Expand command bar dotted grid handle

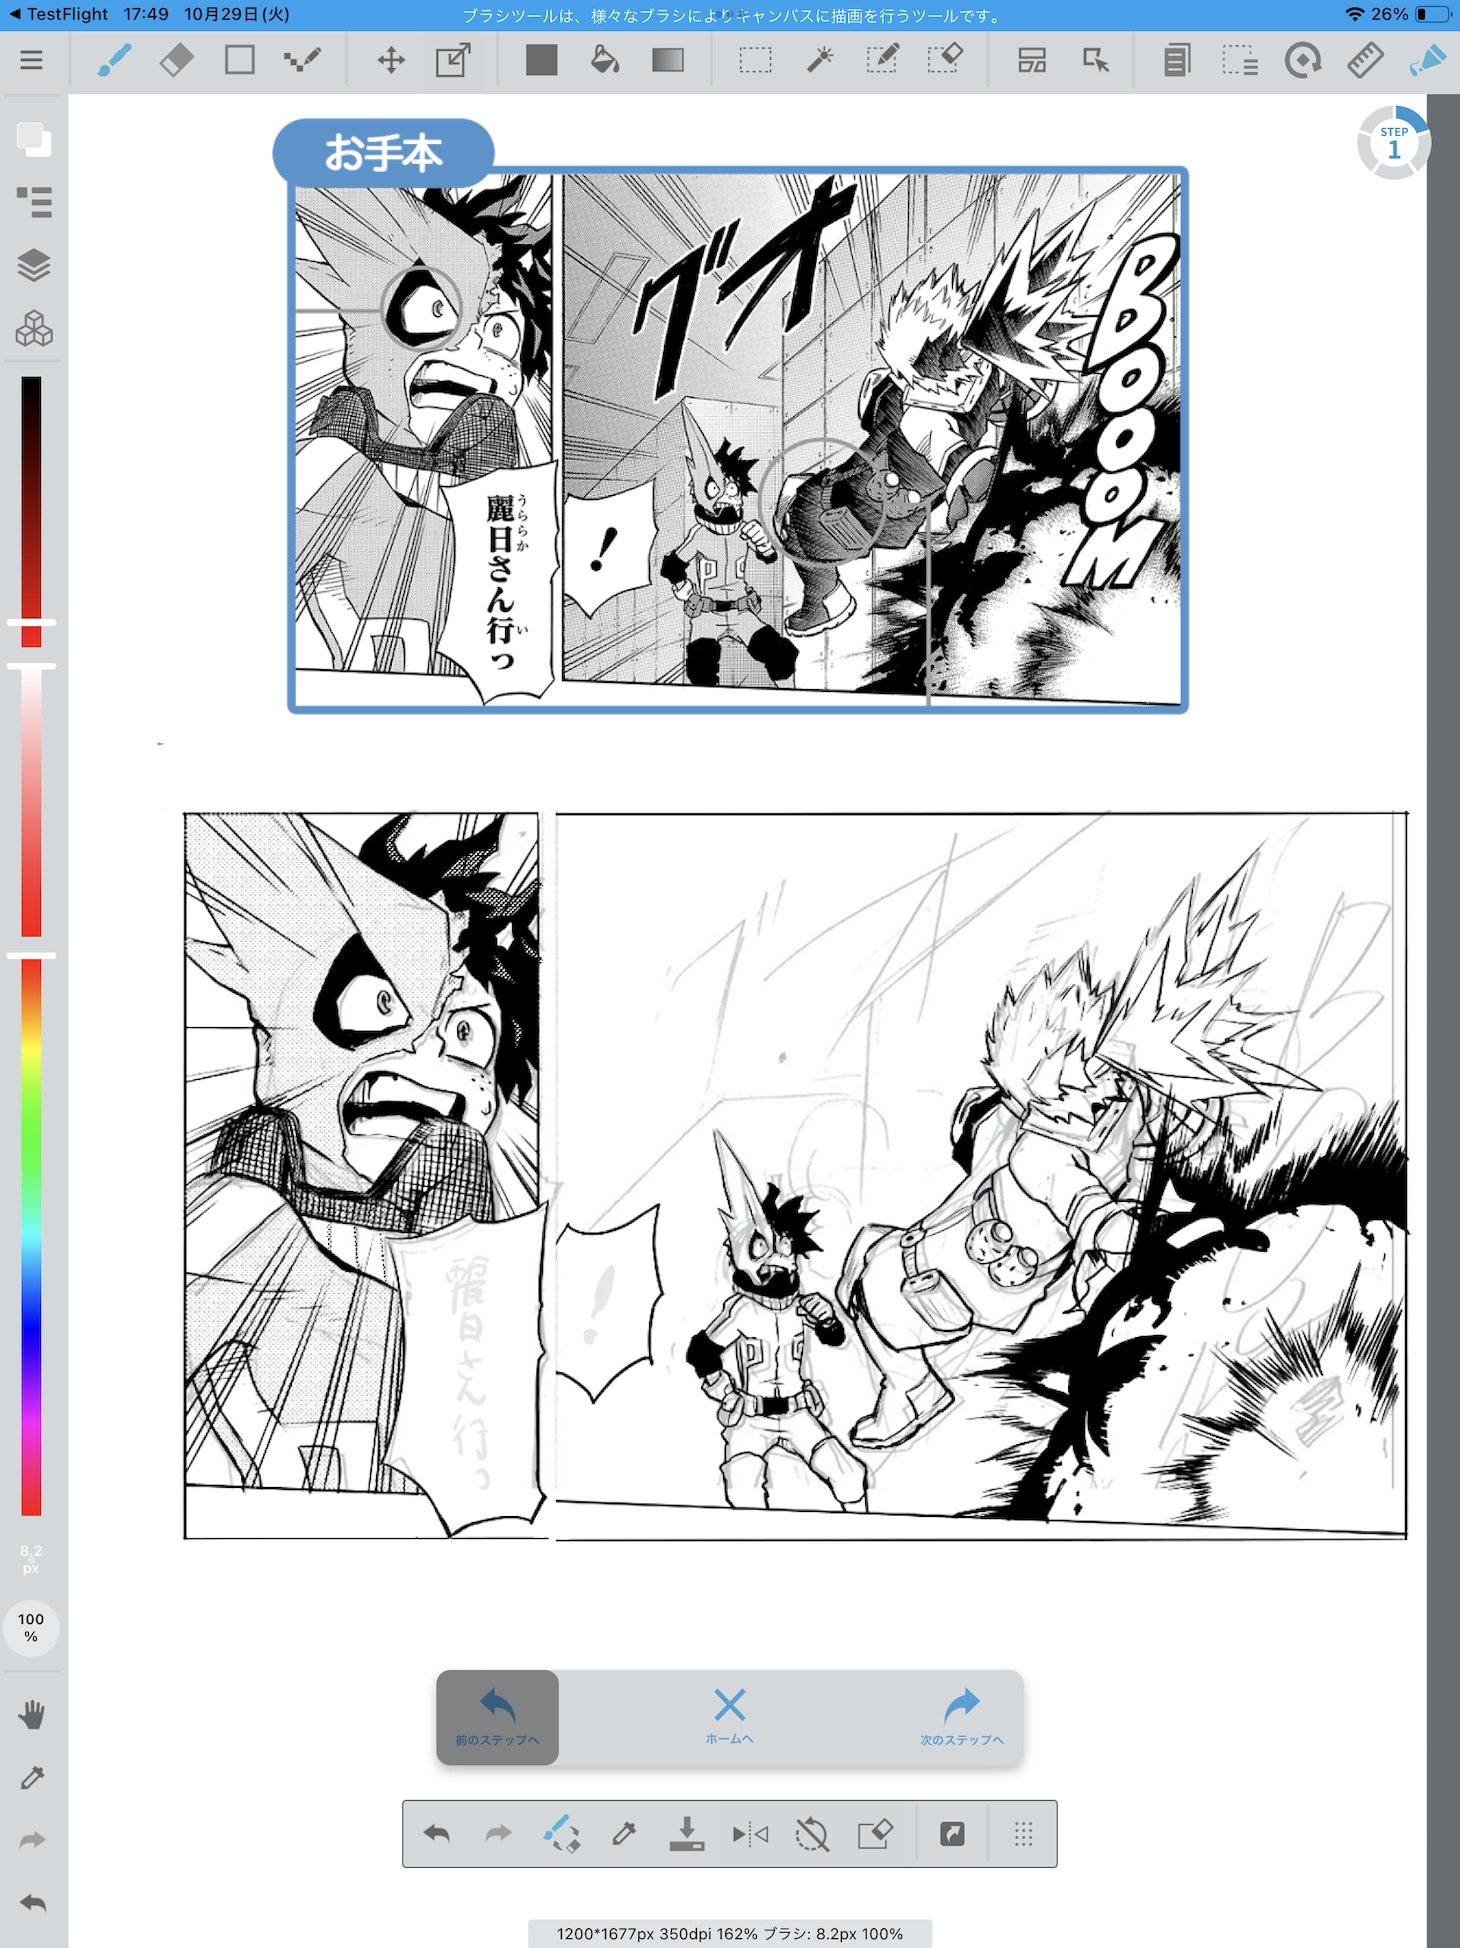point(1023,1834)
